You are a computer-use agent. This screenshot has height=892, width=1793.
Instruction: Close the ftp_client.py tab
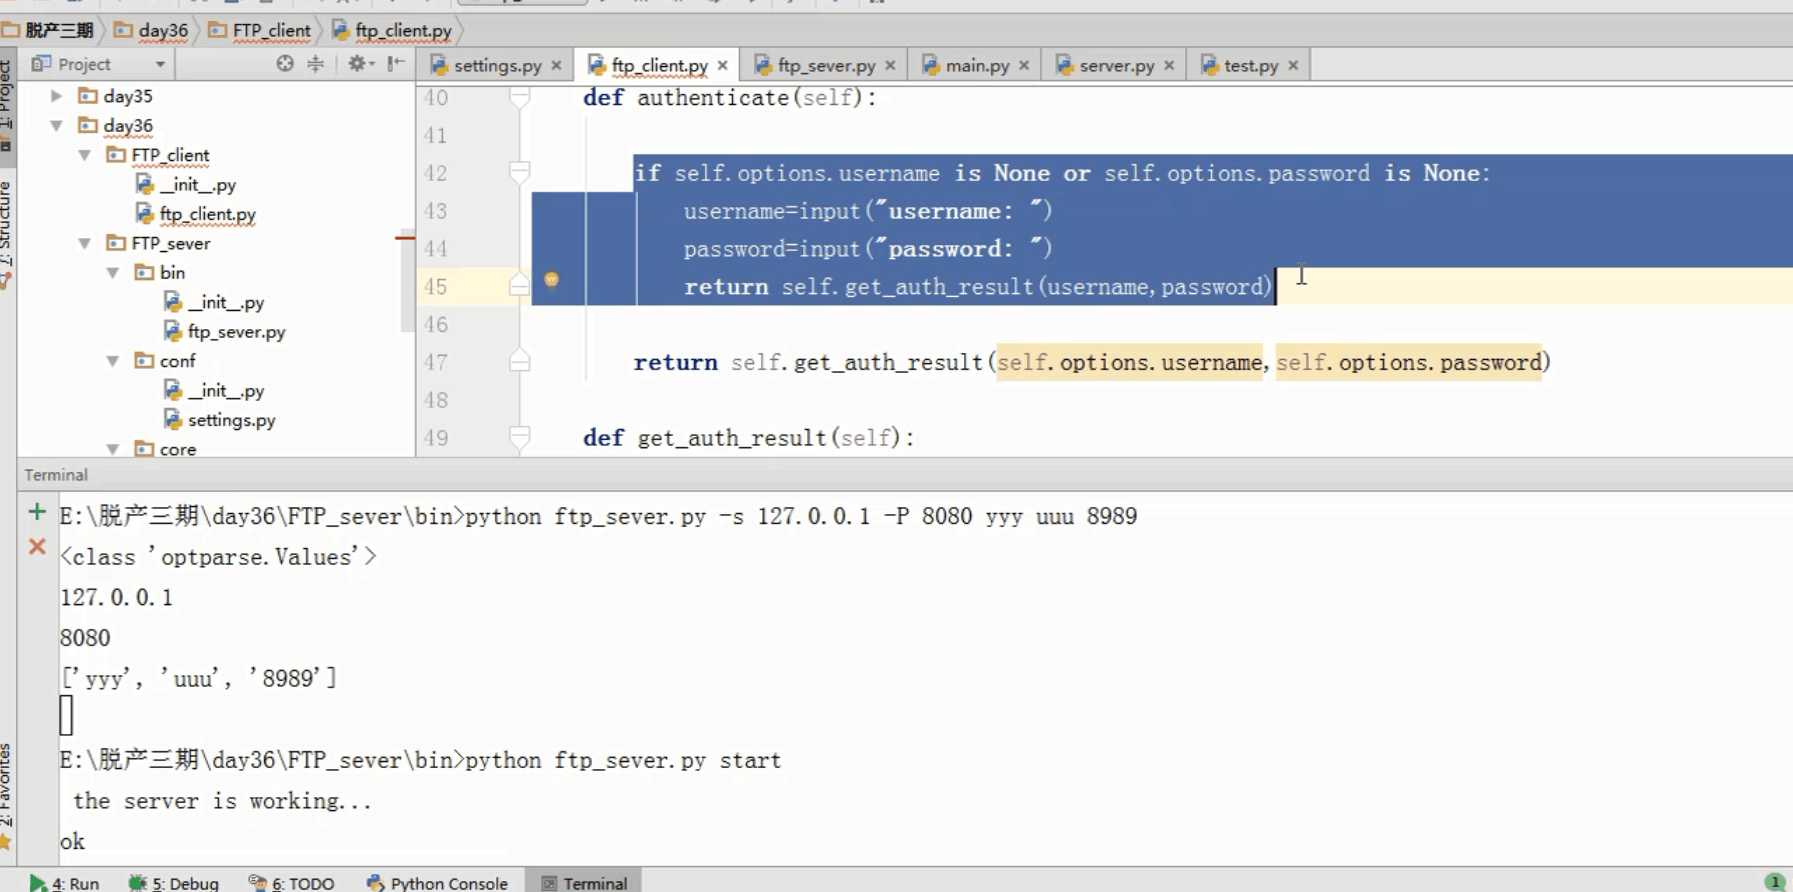point(723,65)
